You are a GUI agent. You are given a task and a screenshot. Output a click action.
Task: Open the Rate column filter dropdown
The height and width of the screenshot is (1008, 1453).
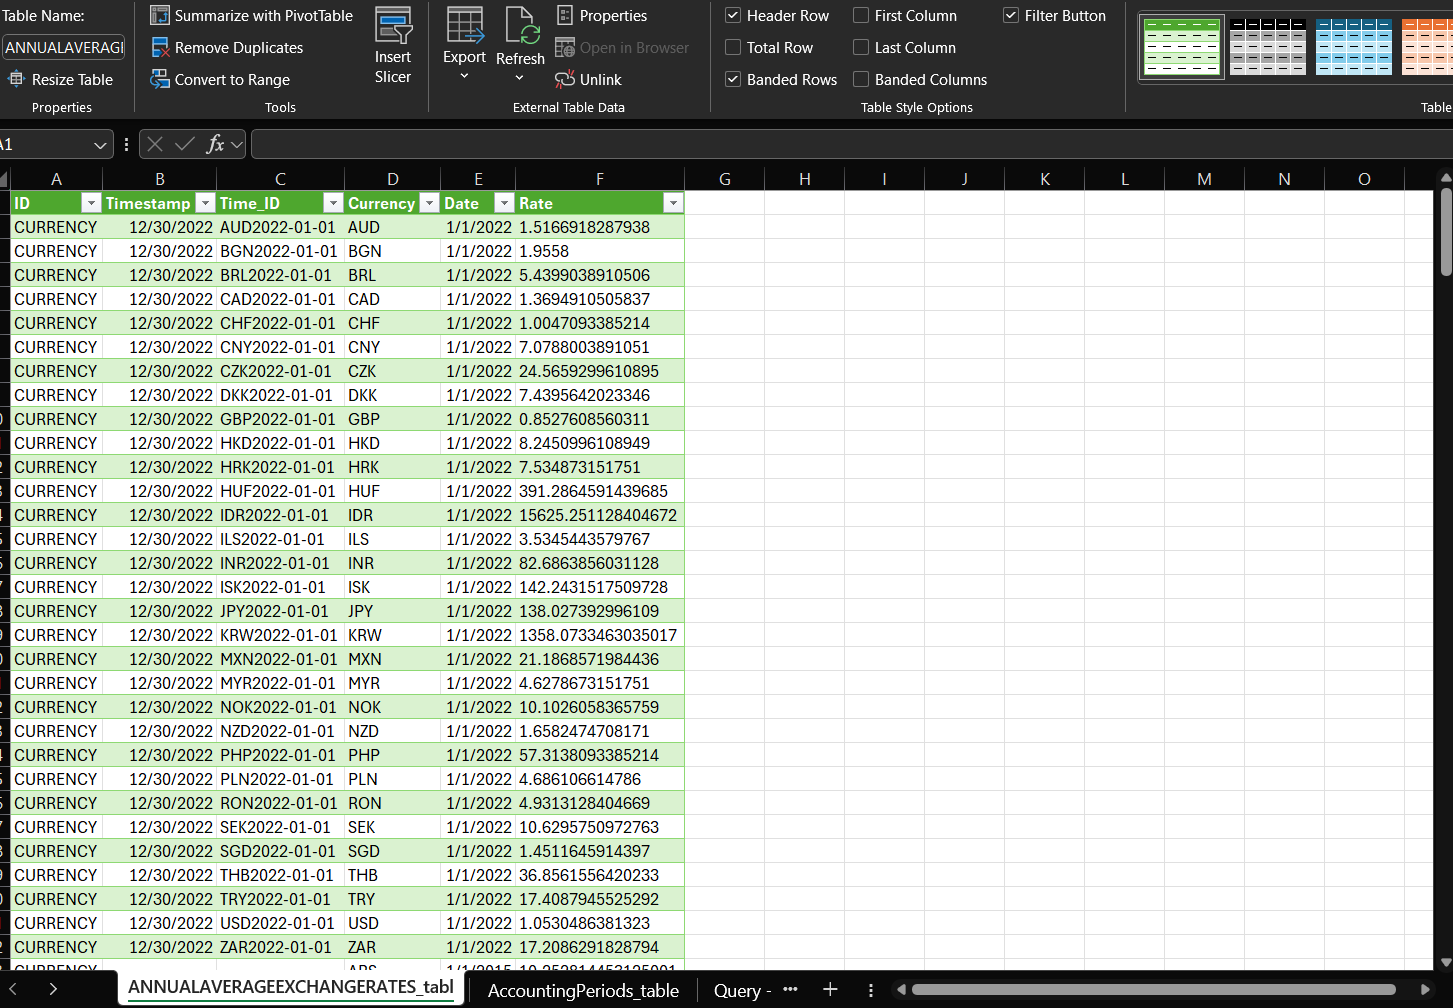point(673,203)
